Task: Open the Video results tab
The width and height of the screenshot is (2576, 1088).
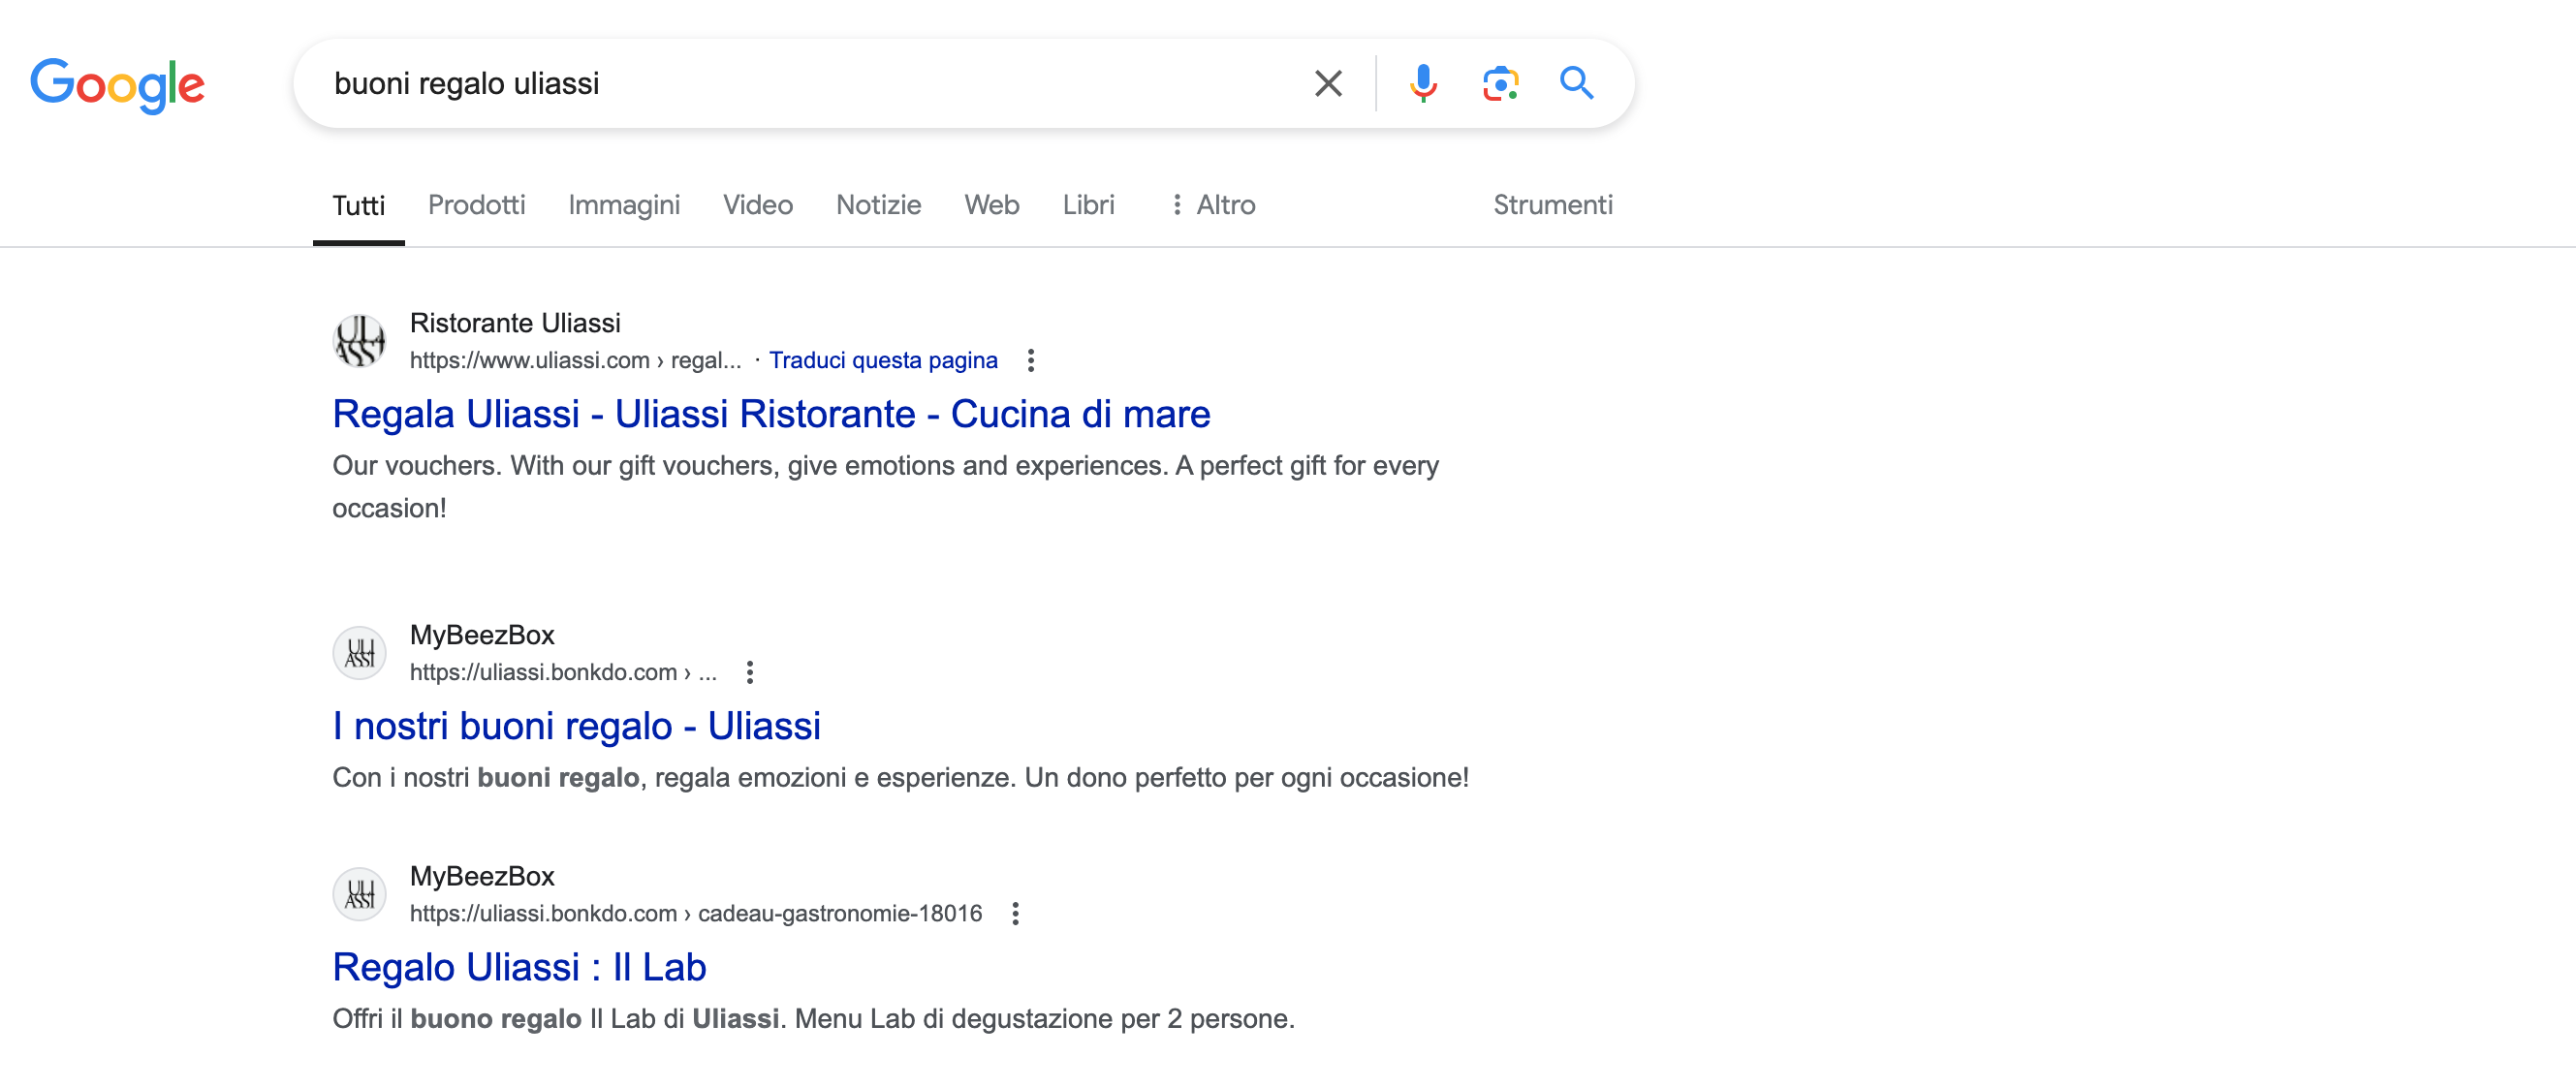Action: point(758,205)
